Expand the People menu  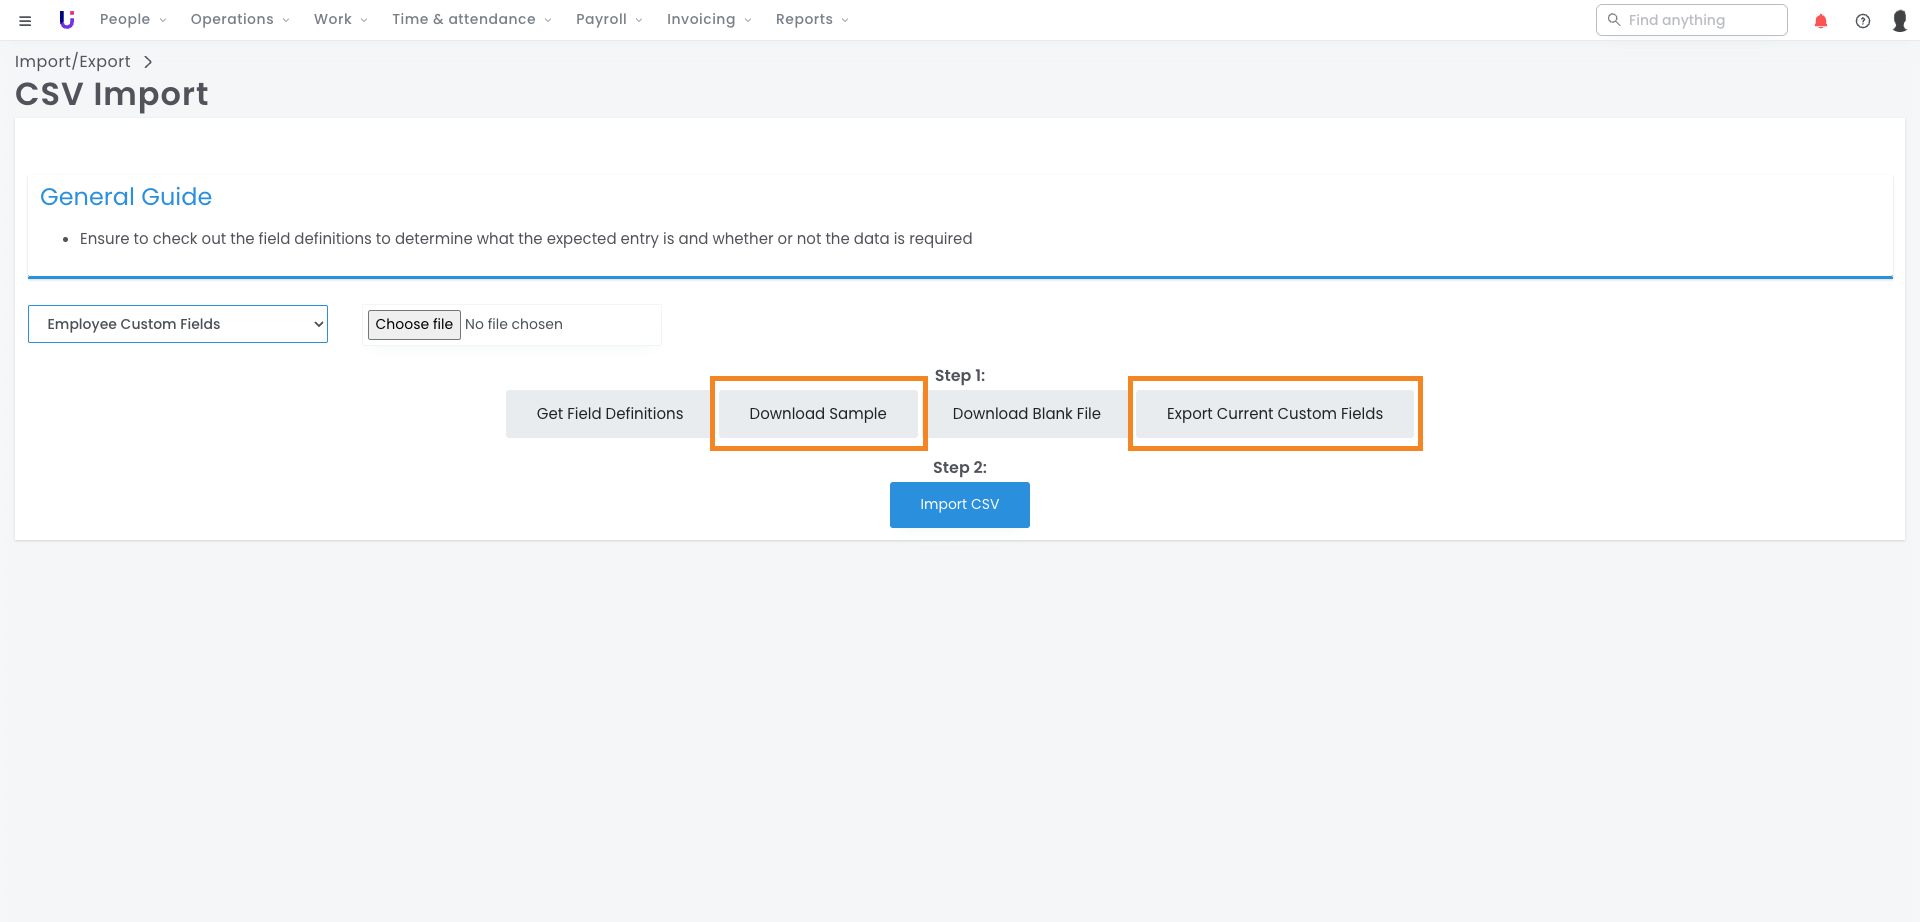point(132,20)
